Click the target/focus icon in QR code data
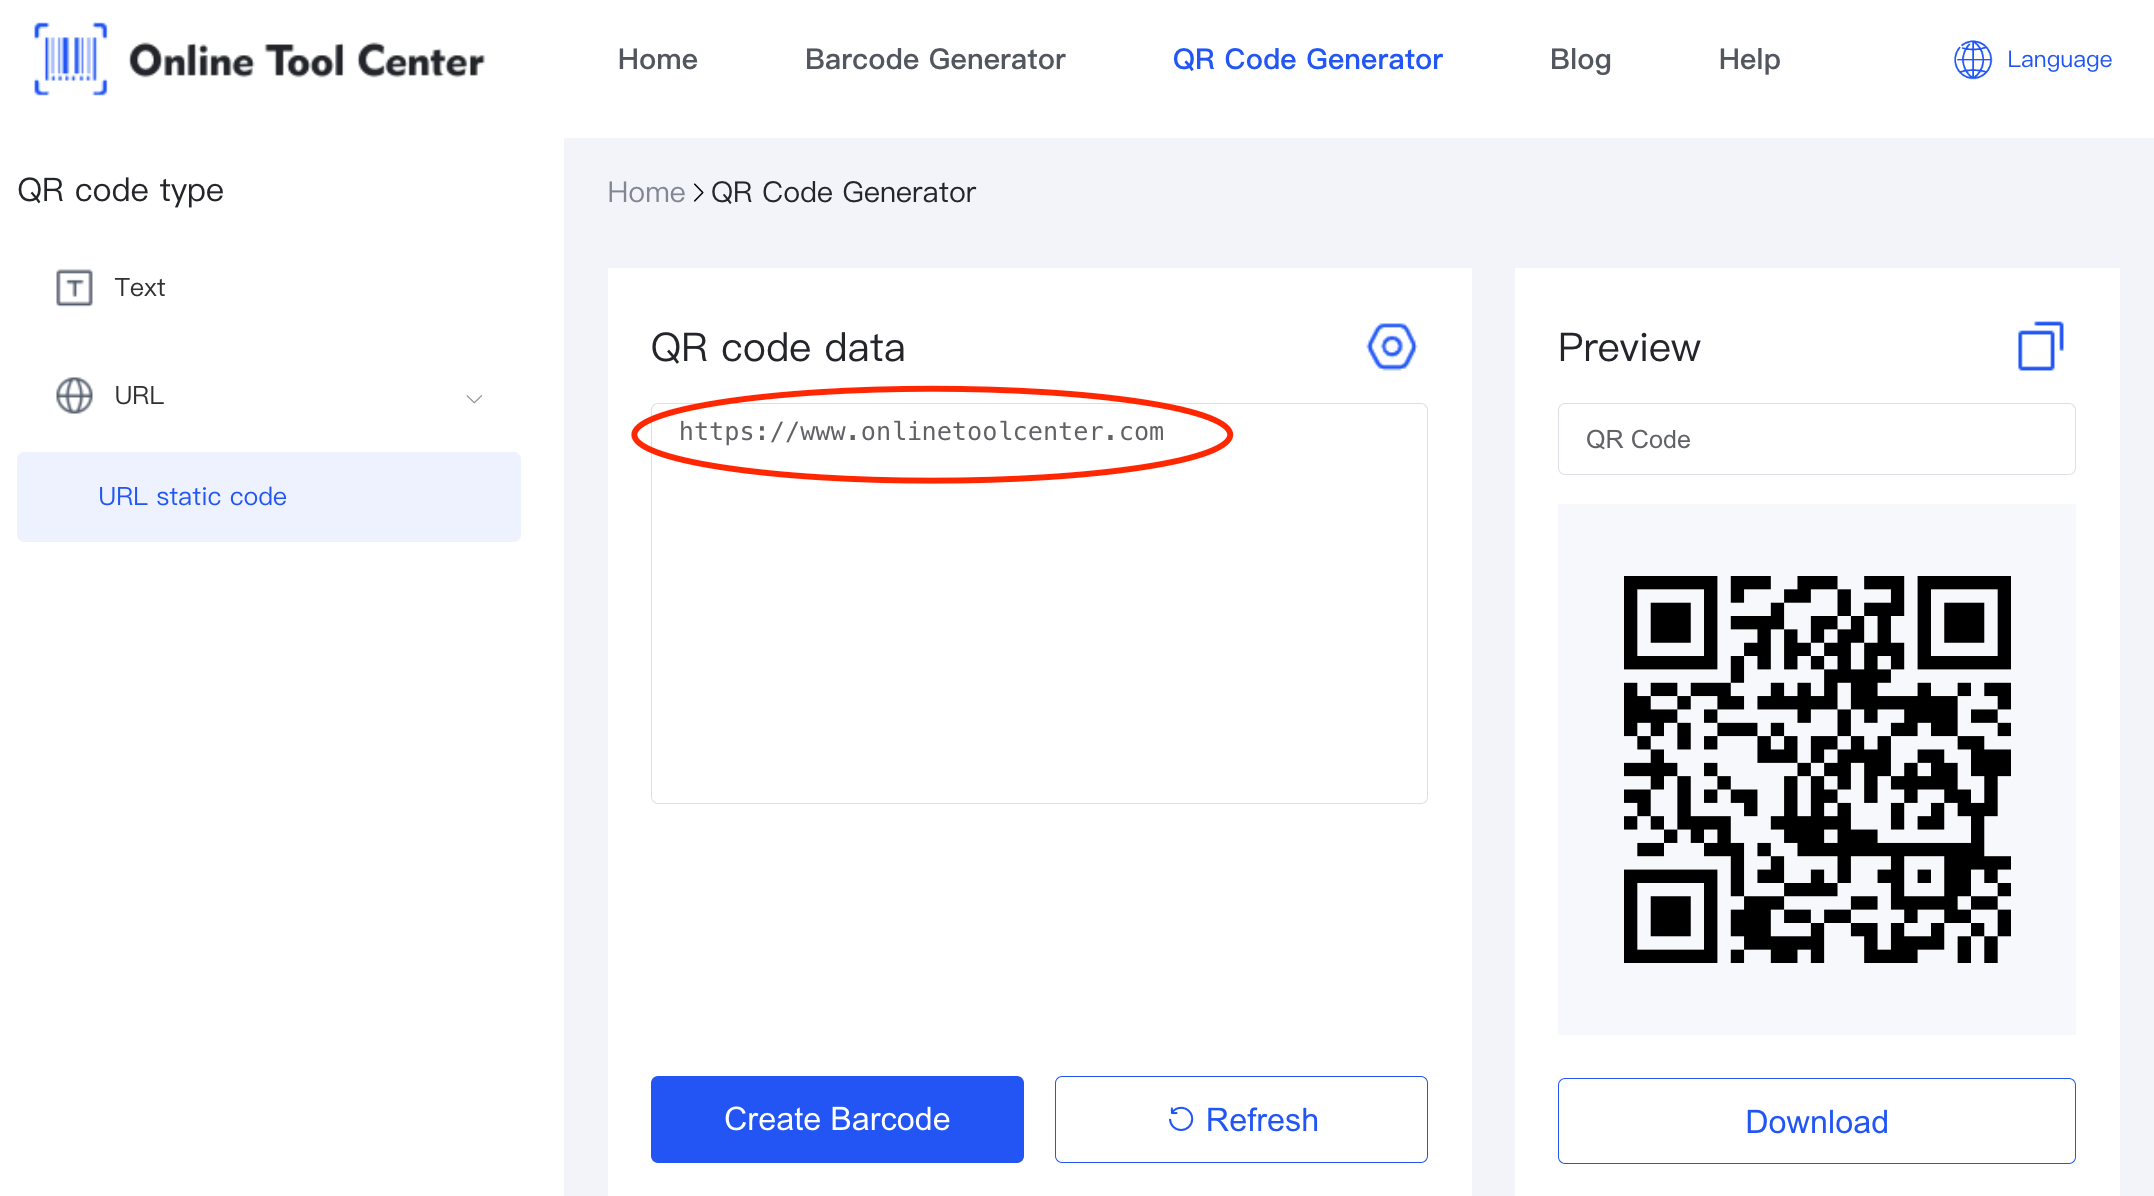The width and height of the screenshot is (2154, 1196). [1385, 345]
